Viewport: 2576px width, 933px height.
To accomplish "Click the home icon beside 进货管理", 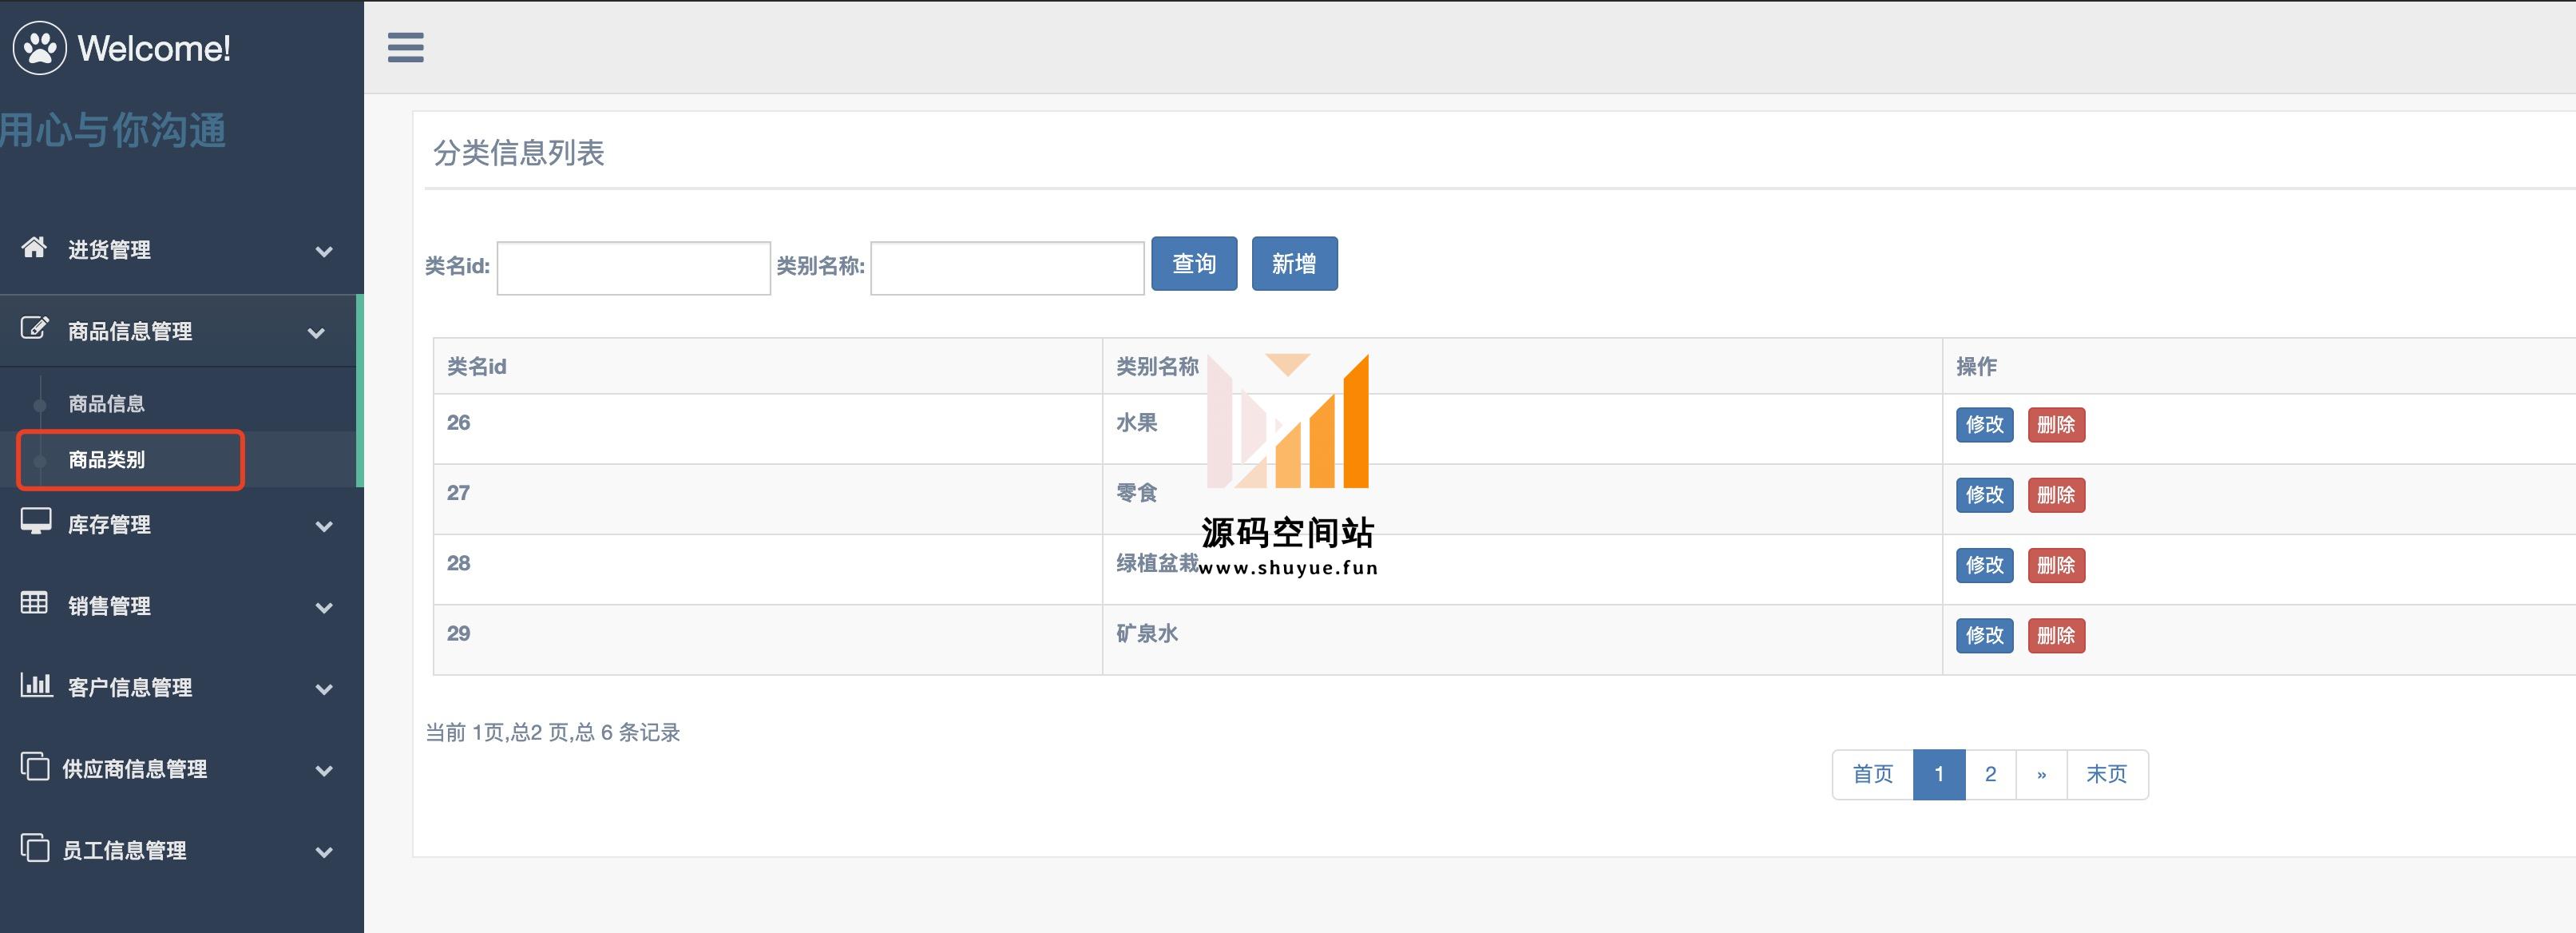I will click(x=34, y=247).
